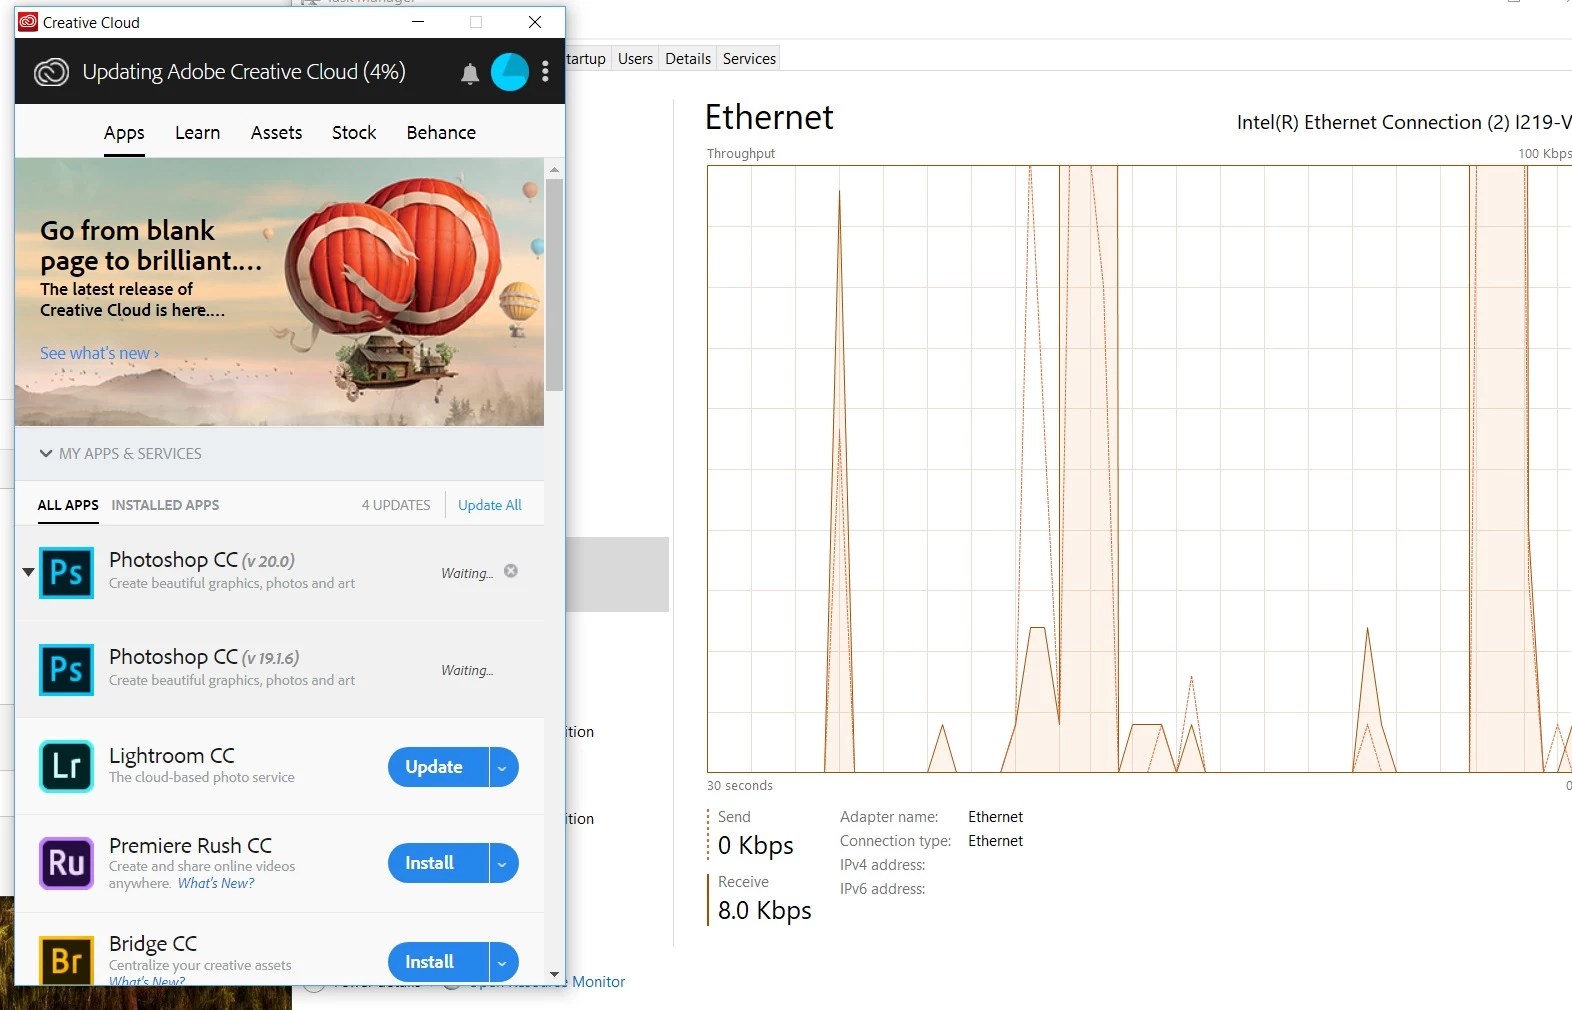This screenshot has height=1010, width=1572.
Task: Click the Photoshop CC v20.0 Ps icon
Action: pyautogui.click(x=66, y=573)
